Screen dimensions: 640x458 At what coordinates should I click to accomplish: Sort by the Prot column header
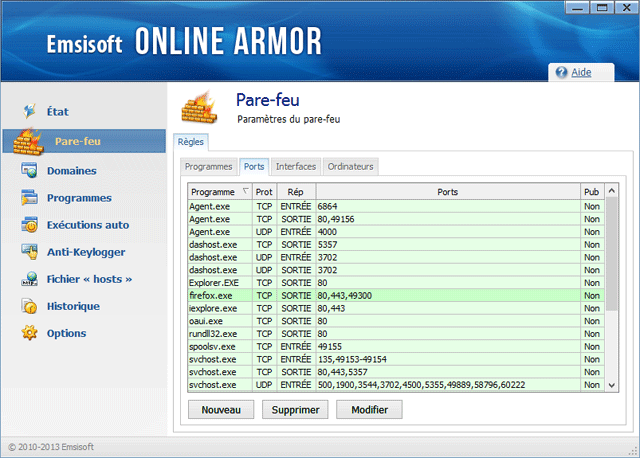[264, 191]
